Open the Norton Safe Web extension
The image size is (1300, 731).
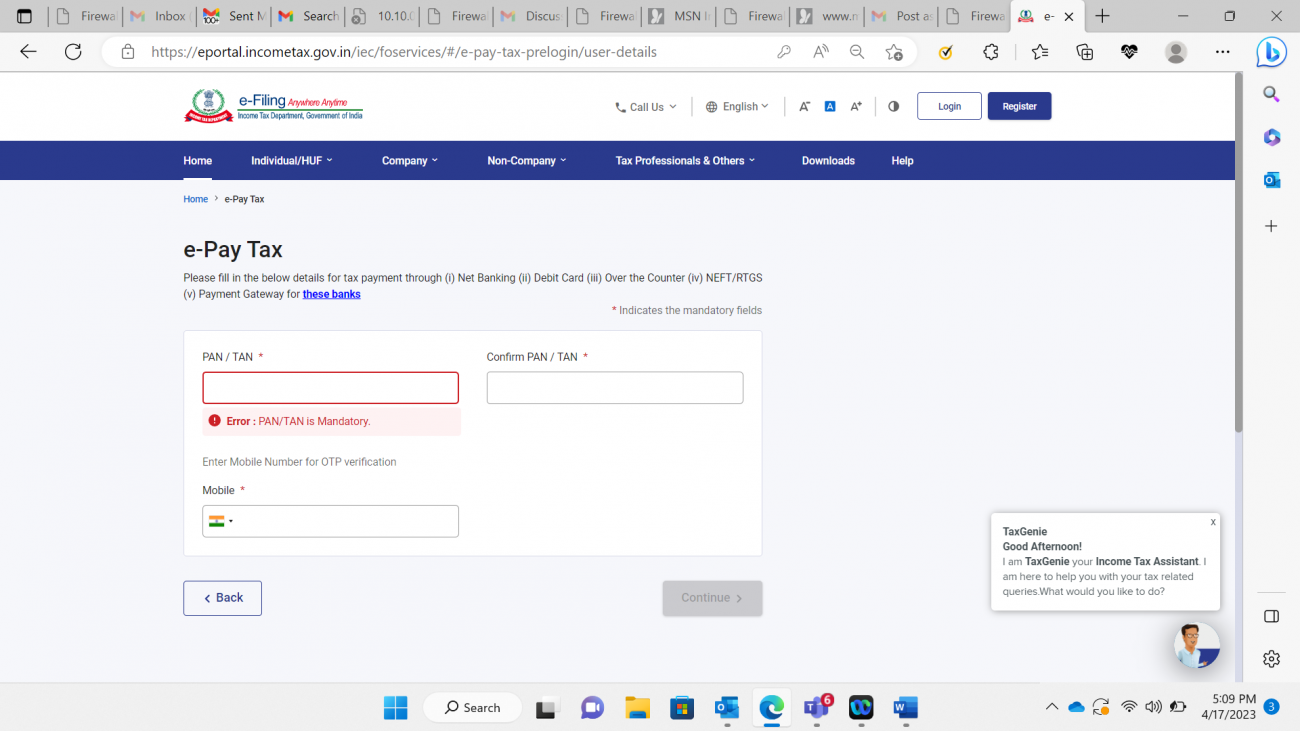945,51
